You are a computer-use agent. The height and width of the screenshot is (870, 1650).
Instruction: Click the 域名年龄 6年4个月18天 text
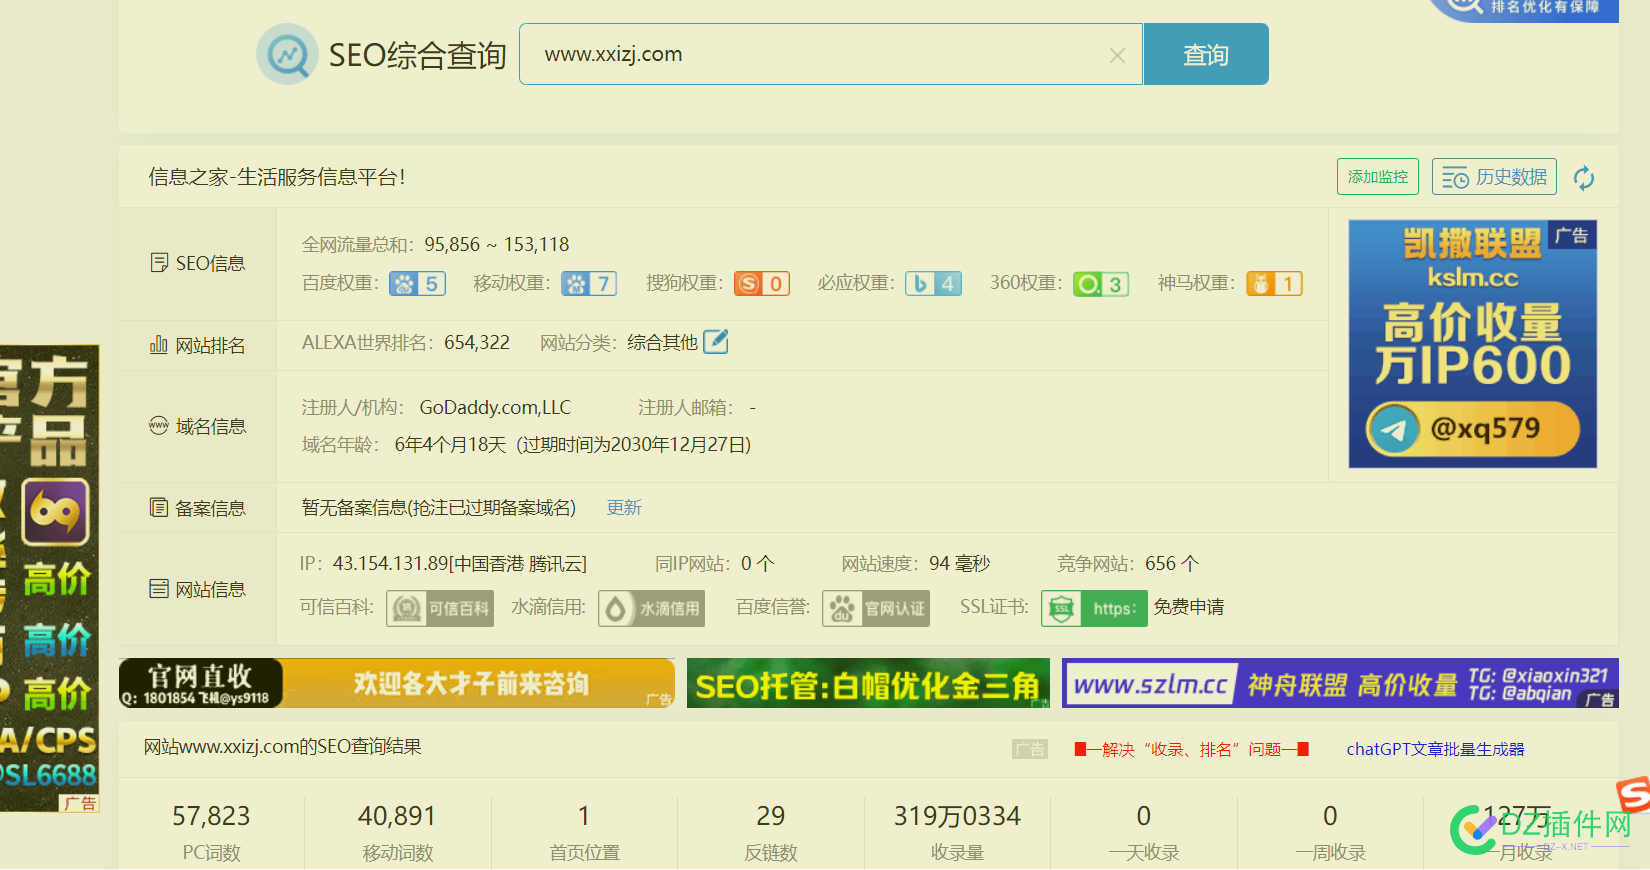(x=451, y=445)
